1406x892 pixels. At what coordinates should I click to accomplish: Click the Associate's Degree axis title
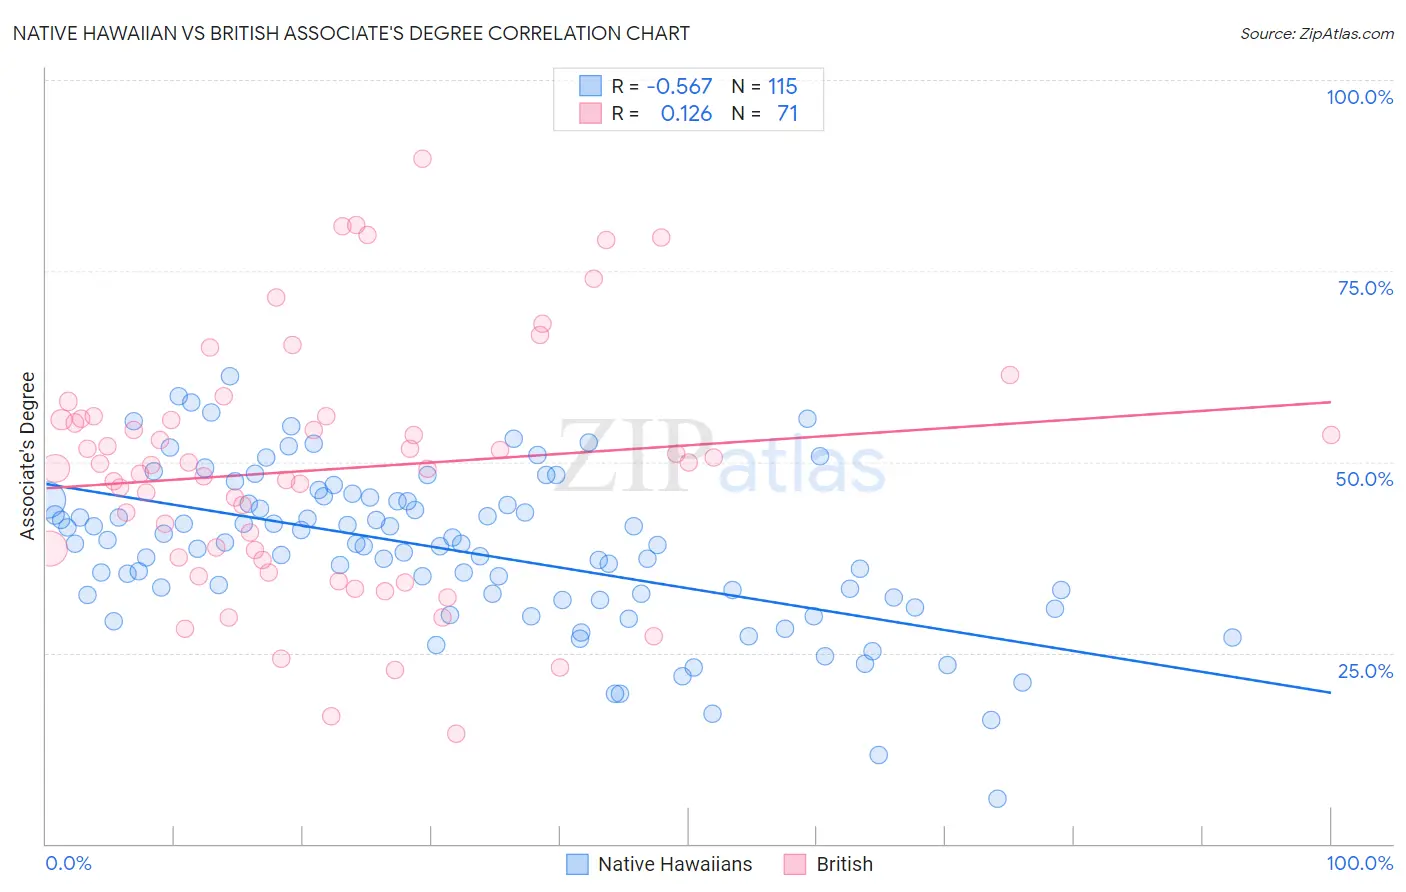[28, 455]
